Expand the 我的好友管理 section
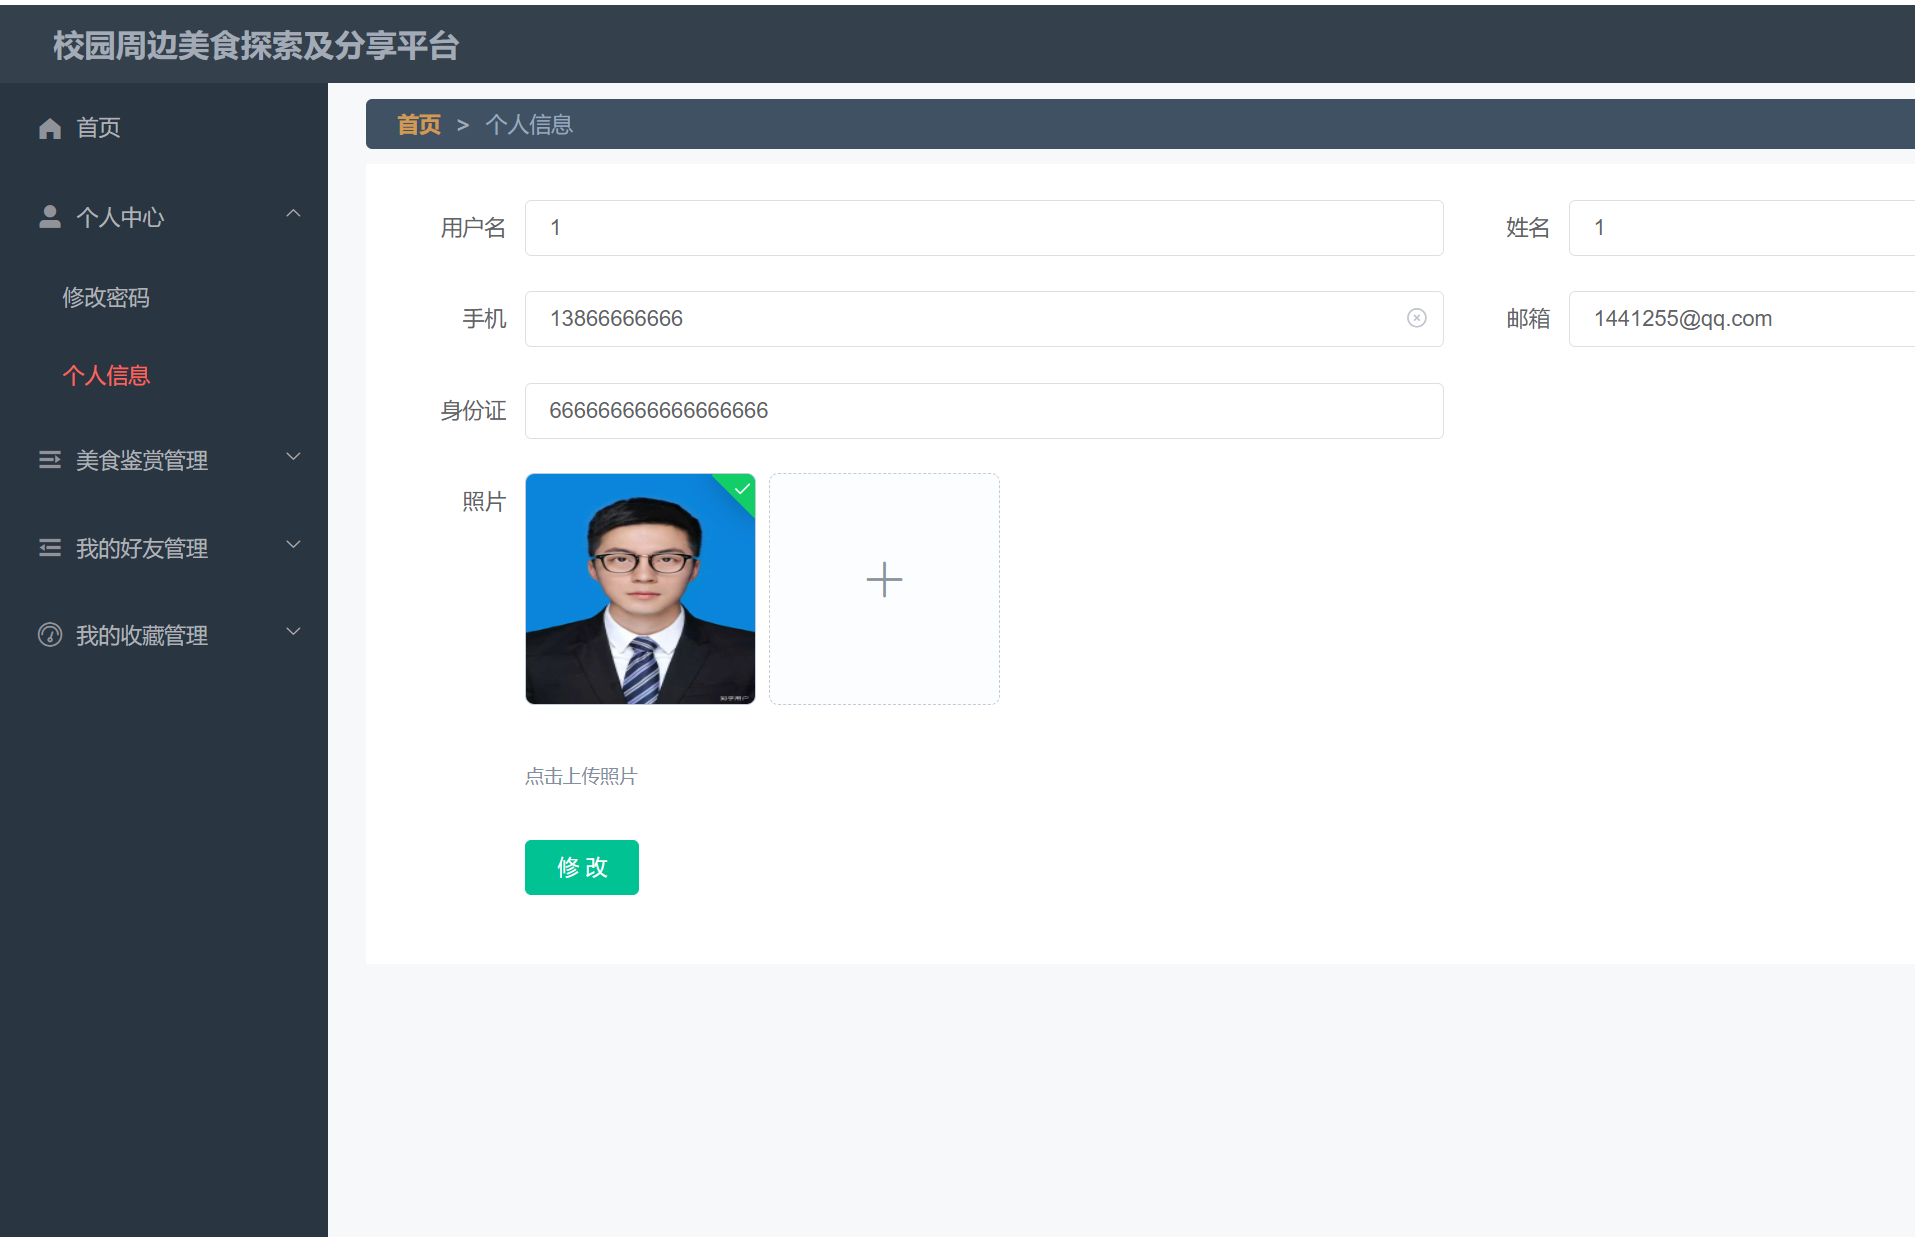 293,544
